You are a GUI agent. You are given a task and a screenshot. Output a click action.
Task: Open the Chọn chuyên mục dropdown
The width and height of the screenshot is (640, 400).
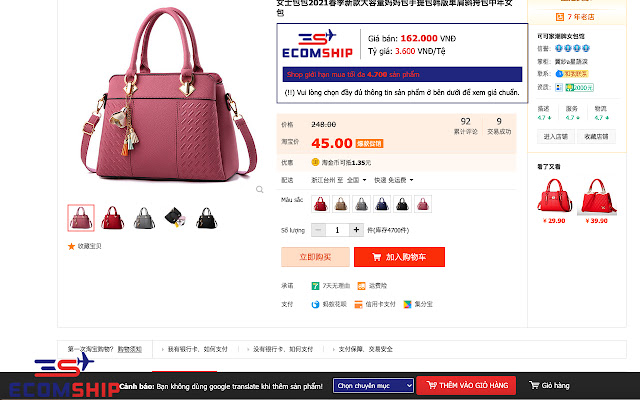click(x=373, y=385)
